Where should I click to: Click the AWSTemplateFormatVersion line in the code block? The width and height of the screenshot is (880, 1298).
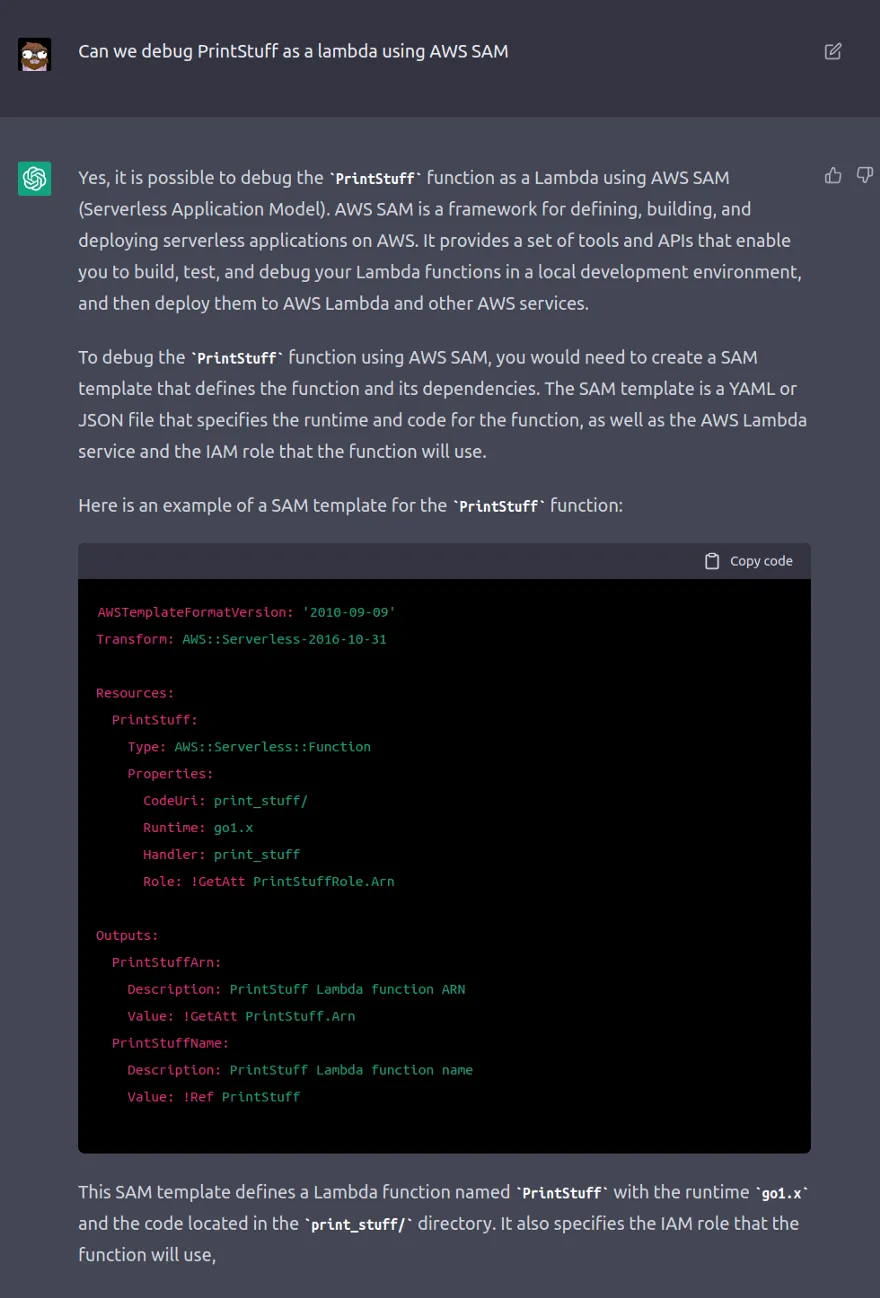(x=244, y=612)
